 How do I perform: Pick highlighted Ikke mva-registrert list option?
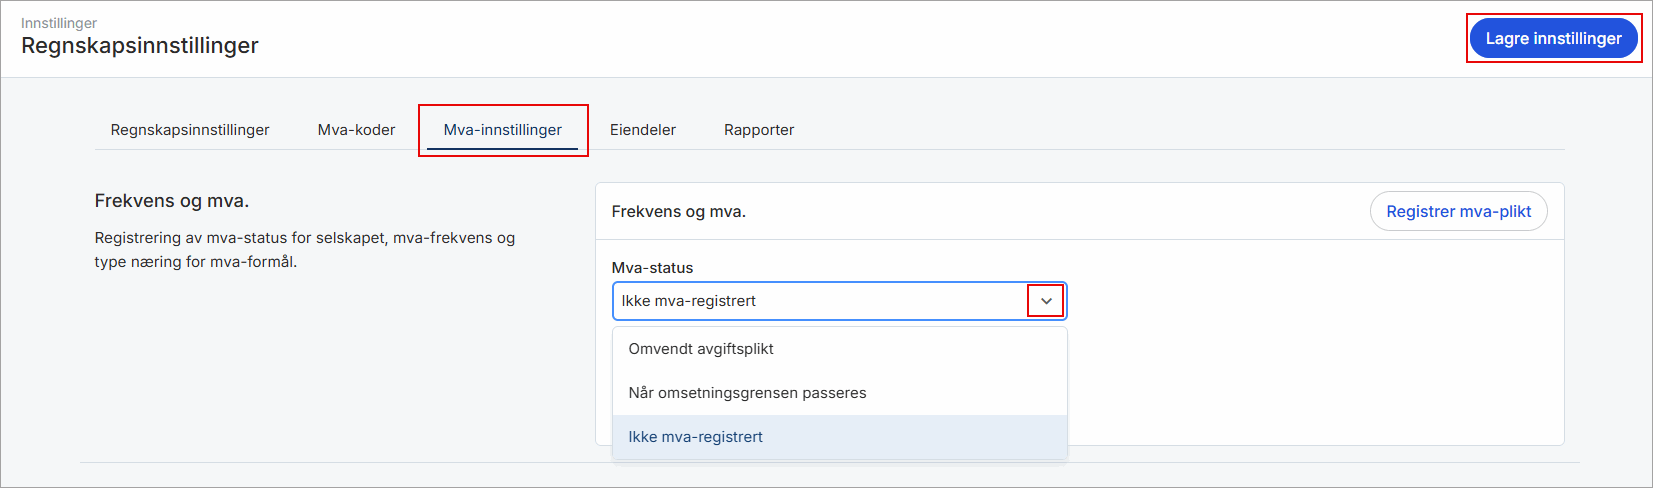point(695,437)
